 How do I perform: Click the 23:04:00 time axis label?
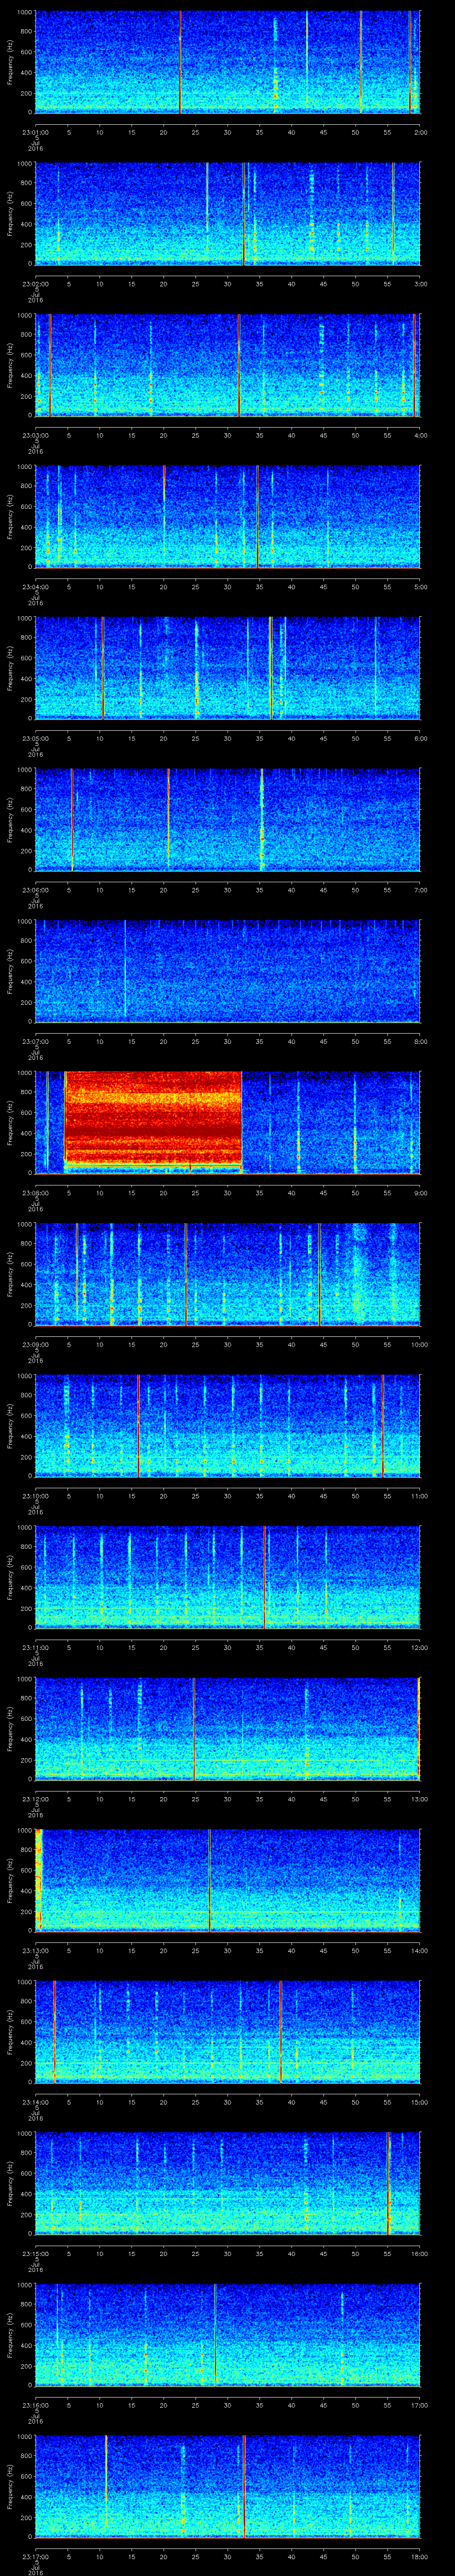pos(35,587)
